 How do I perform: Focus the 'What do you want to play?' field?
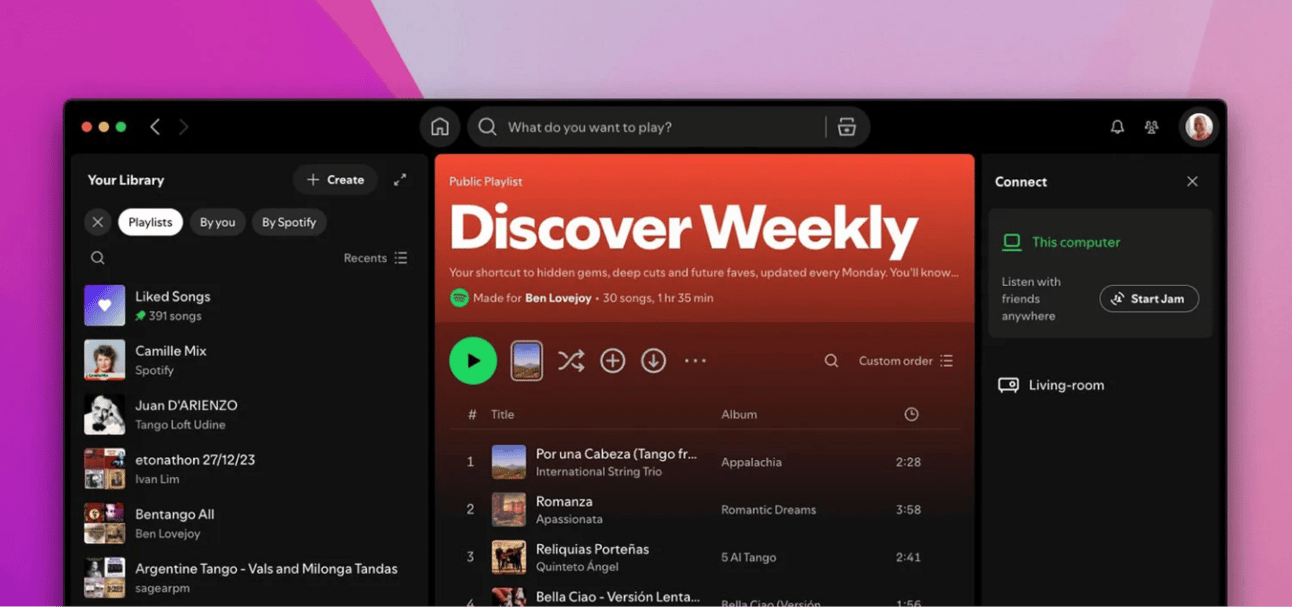pos(660,127)
